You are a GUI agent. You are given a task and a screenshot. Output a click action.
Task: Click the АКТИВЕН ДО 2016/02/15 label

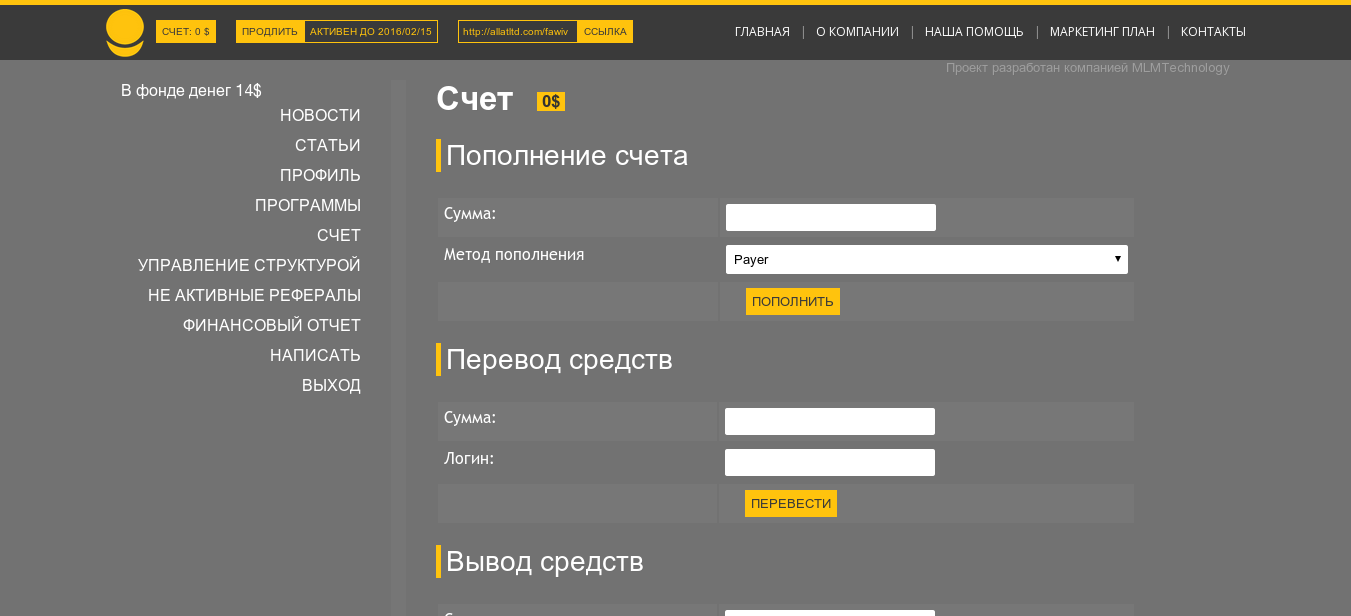[x=371, y=32]
